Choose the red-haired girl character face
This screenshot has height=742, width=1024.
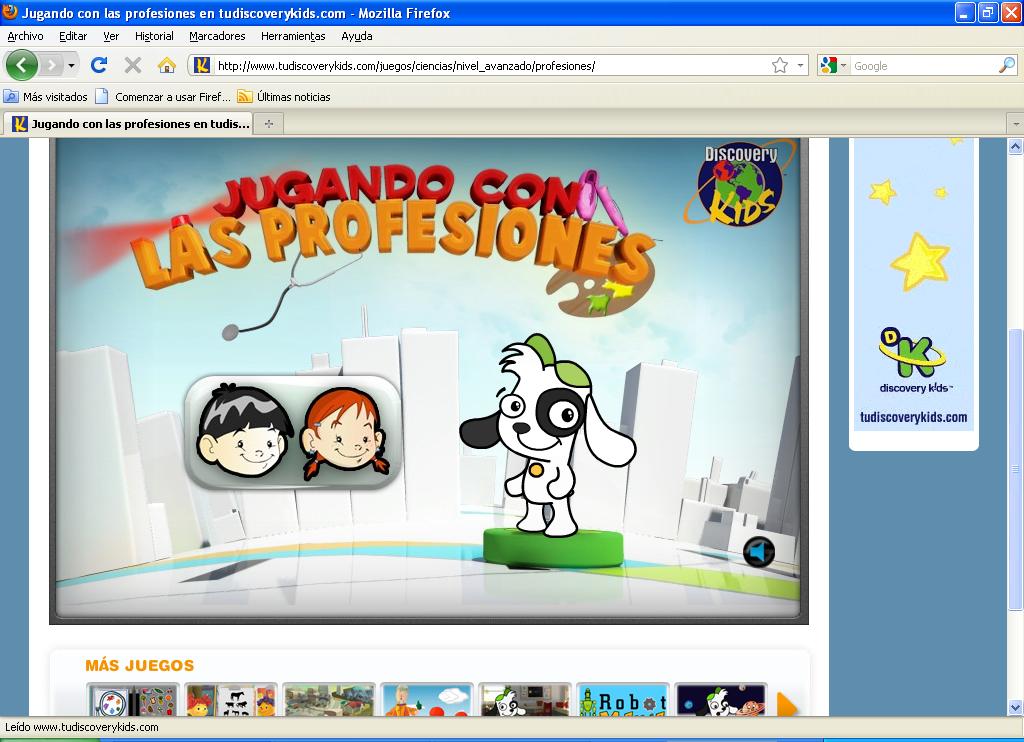point(344,434)
